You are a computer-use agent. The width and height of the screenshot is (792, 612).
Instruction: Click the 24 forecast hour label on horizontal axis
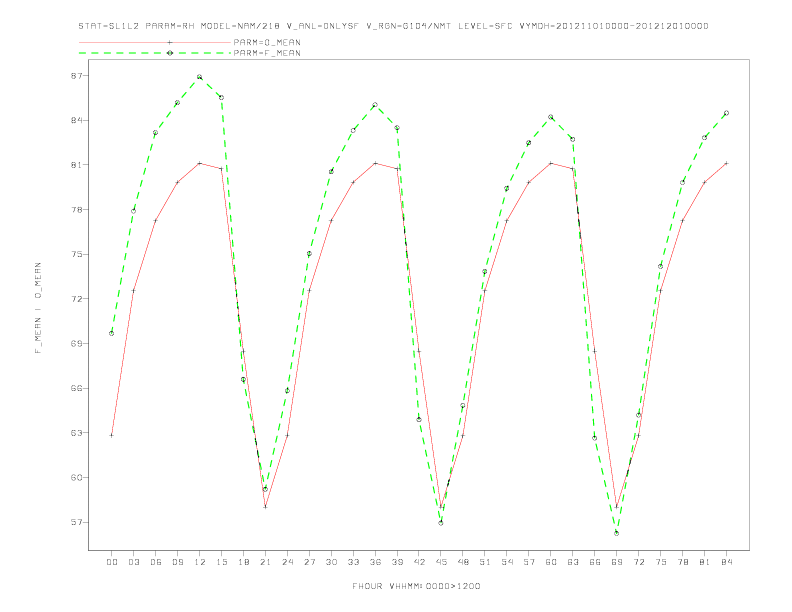(x=287, y=562)
